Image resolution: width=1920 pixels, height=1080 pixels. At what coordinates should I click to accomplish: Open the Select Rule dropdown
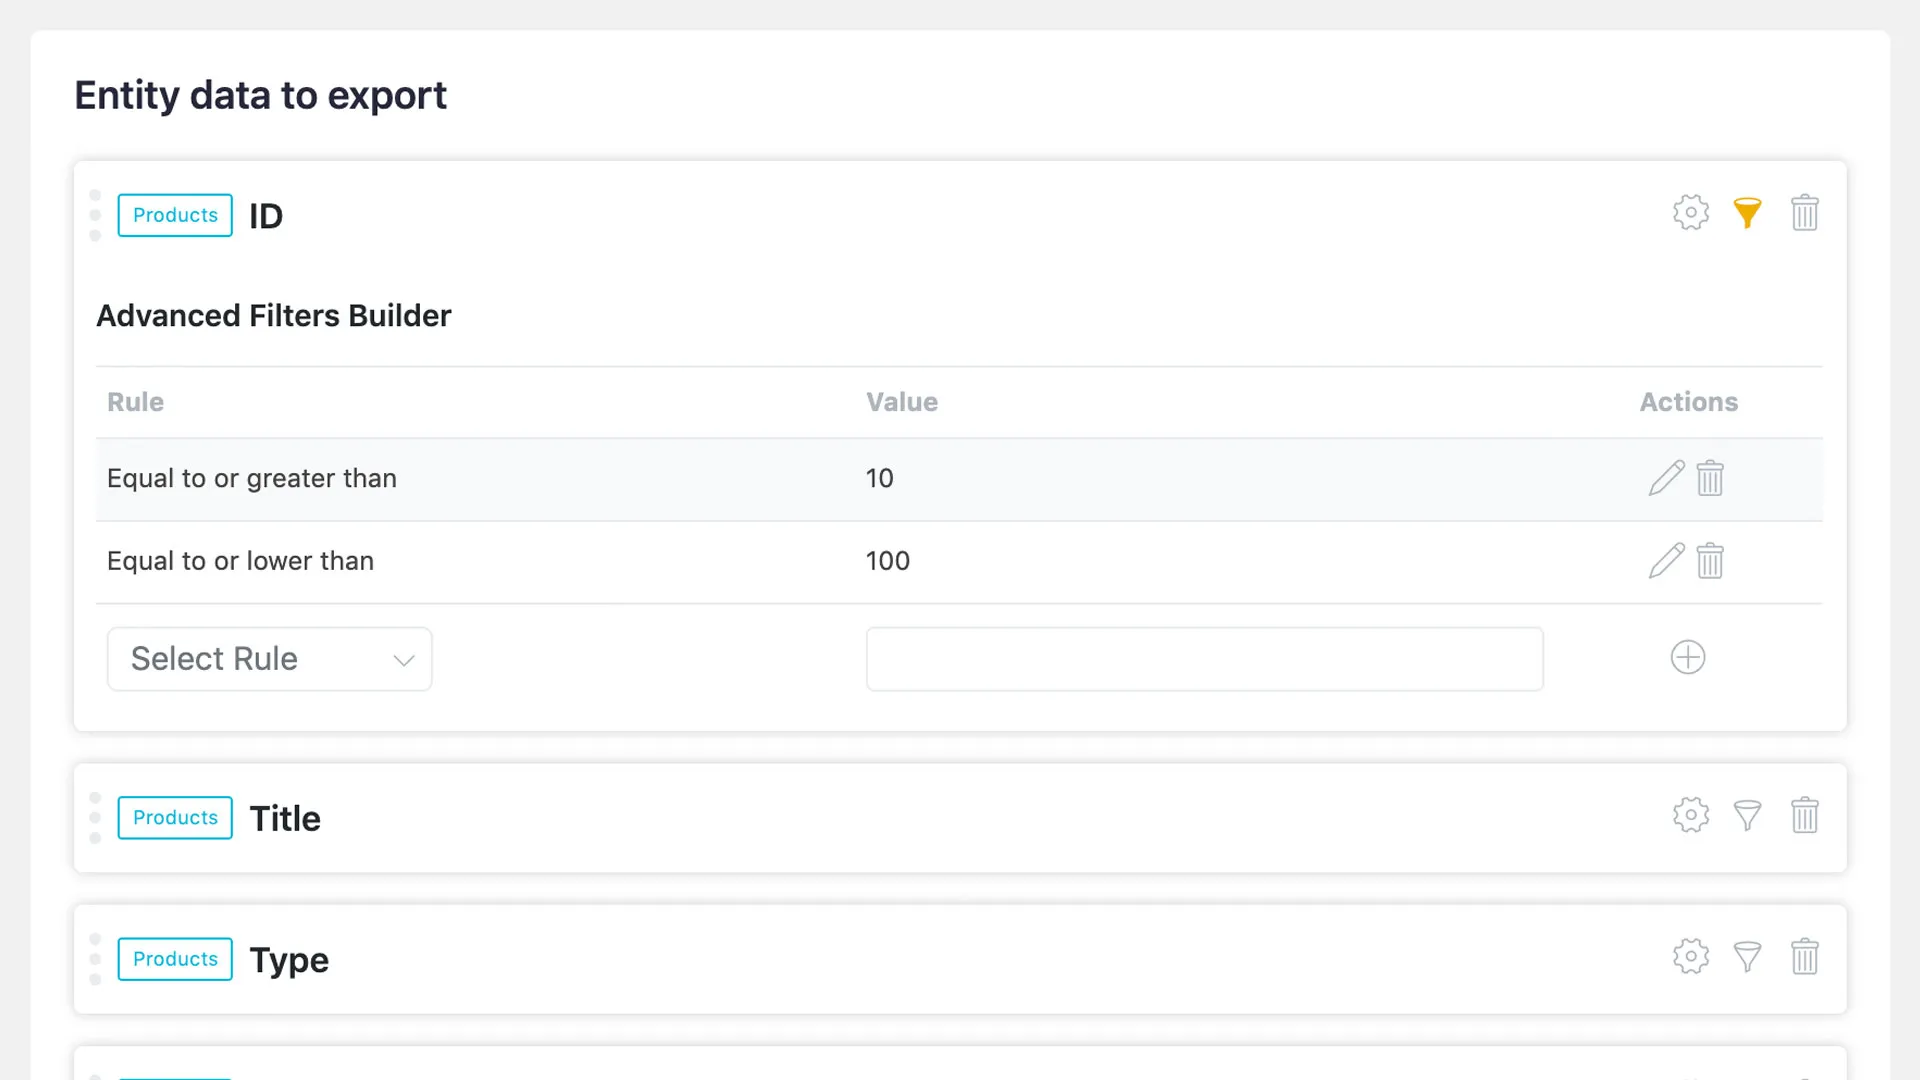pos(269,659)
